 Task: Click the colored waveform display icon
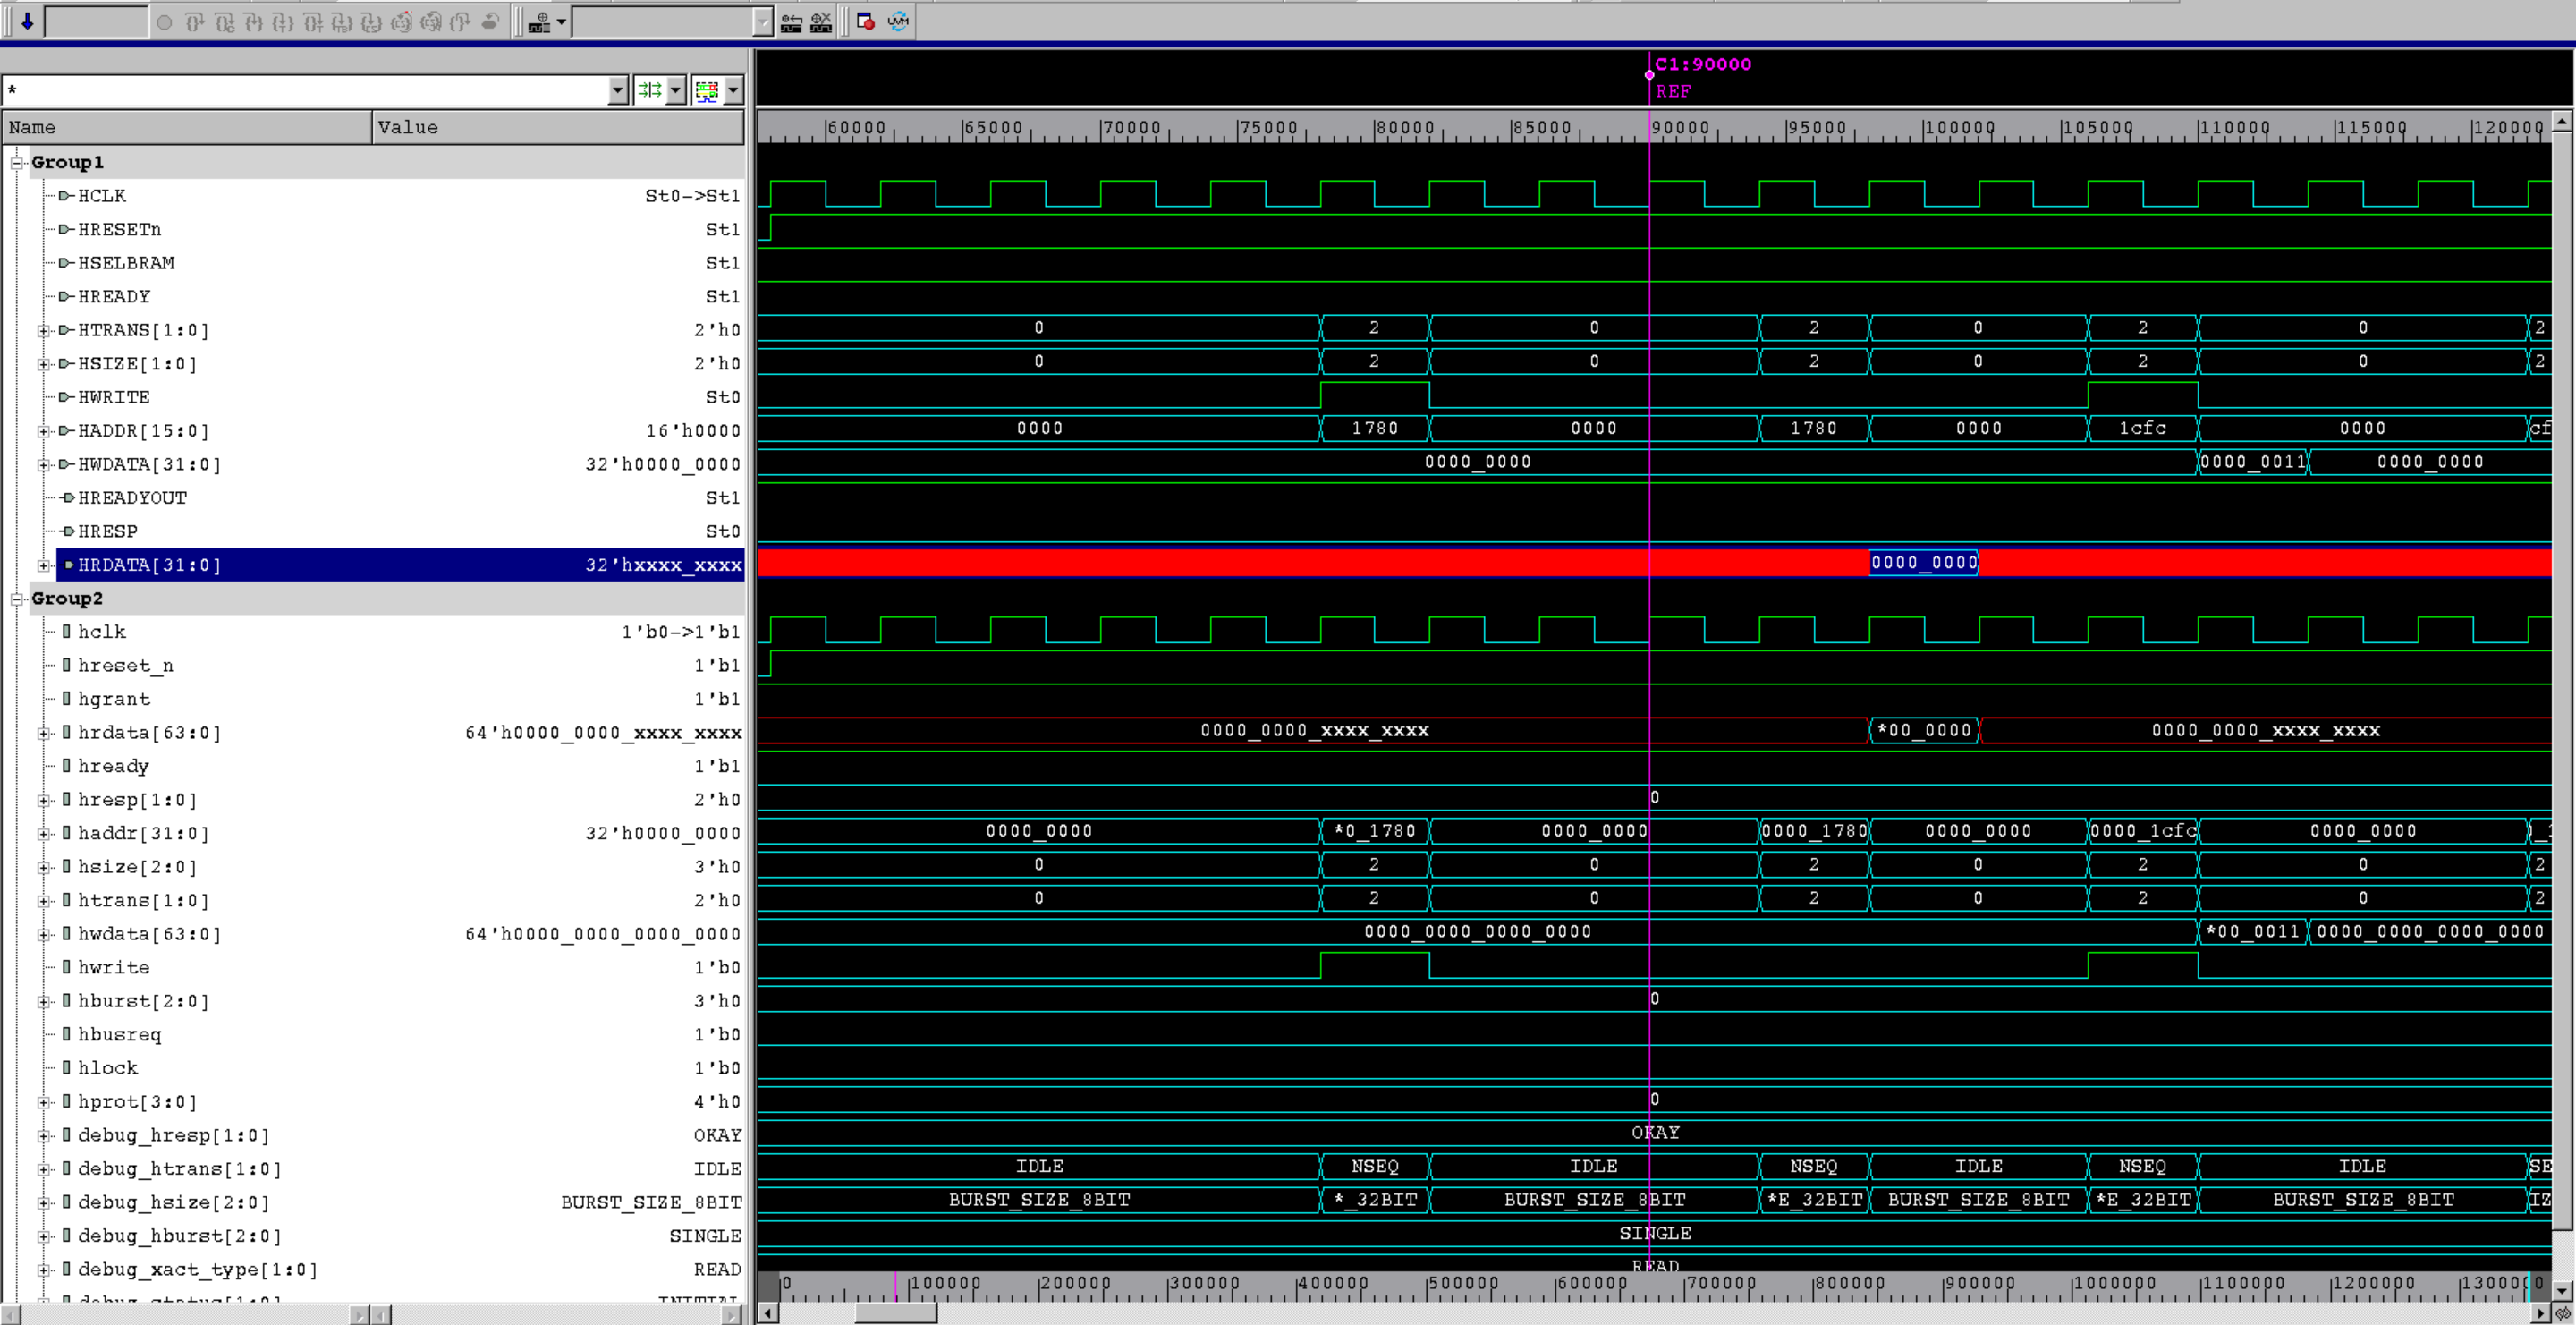point(707,90)
